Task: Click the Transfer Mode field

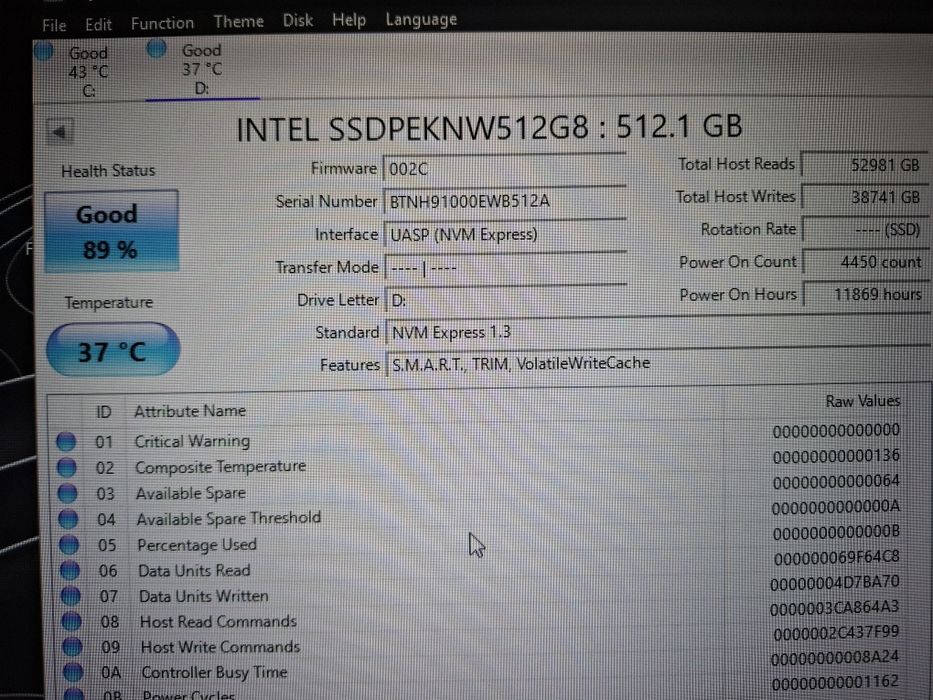Action: 505,268
